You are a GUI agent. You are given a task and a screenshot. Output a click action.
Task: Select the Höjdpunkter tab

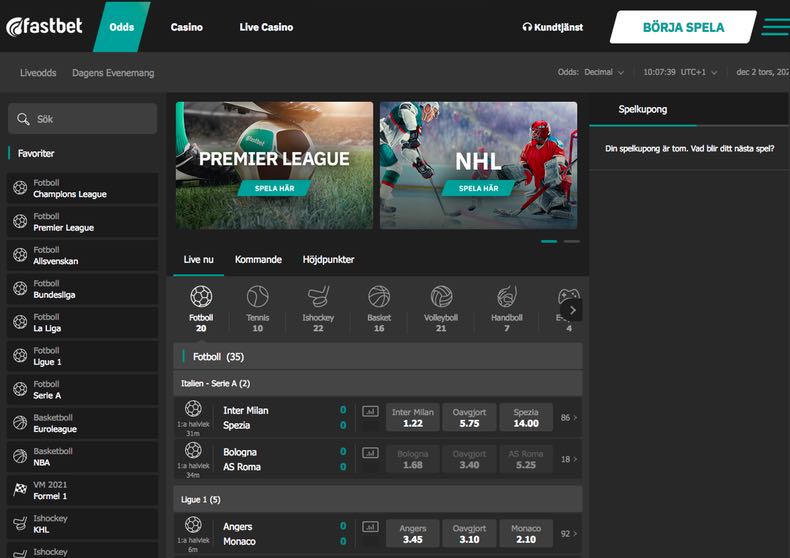328,259
